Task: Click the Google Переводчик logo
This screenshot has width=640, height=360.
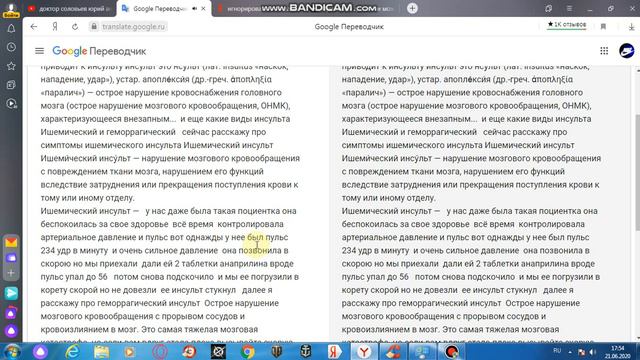Action: (99, 51)
